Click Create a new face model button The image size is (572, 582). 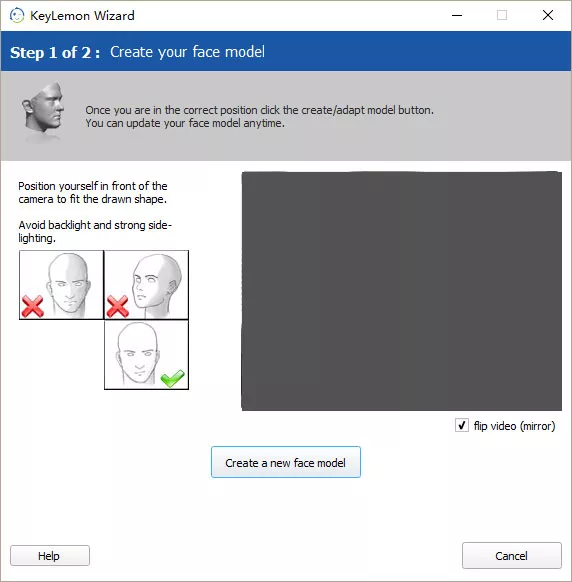(x=286, y=462)
